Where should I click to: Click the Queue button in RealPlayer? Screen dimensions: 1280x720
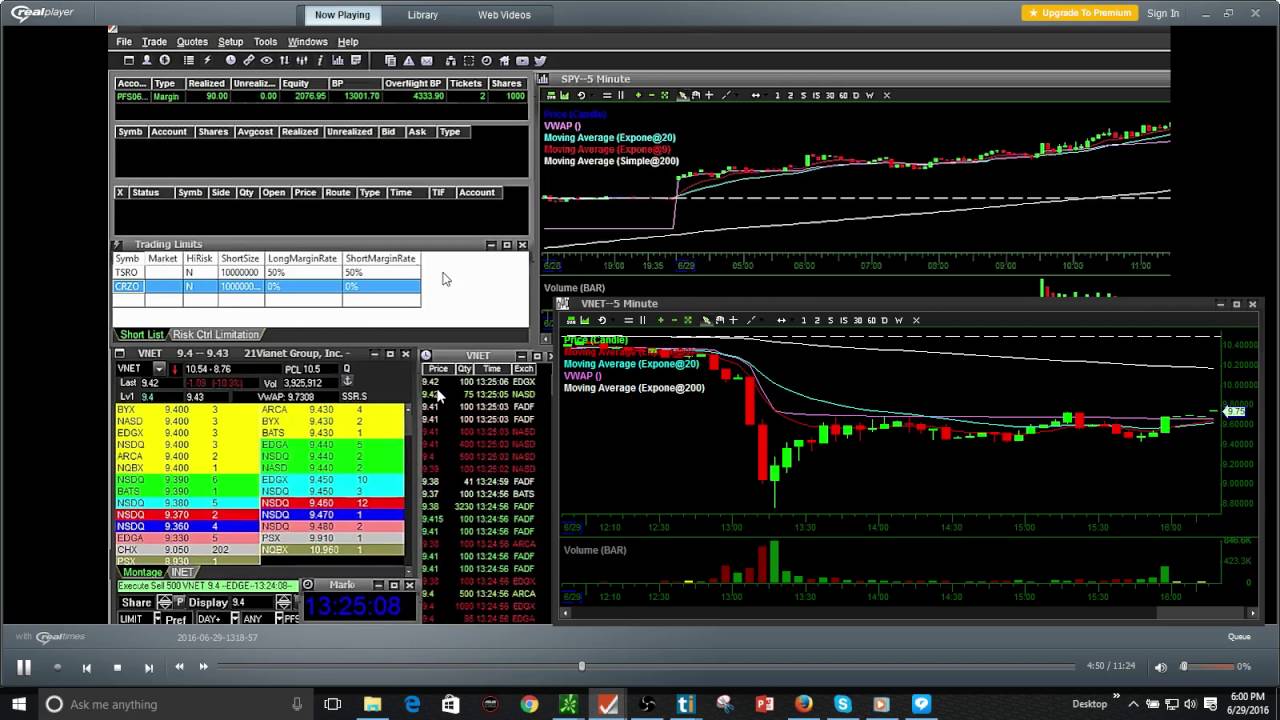pyautogui.click(x=1239, y=636)
